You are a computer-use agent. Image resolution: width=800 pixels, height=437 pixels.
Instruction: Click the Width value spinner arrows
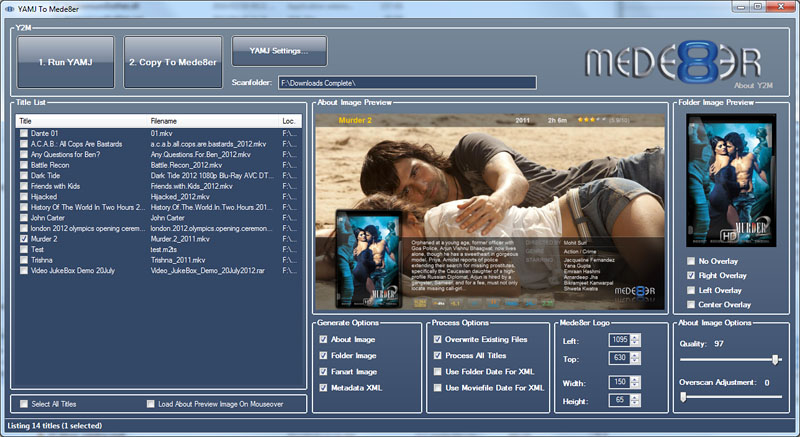(636, 382)
